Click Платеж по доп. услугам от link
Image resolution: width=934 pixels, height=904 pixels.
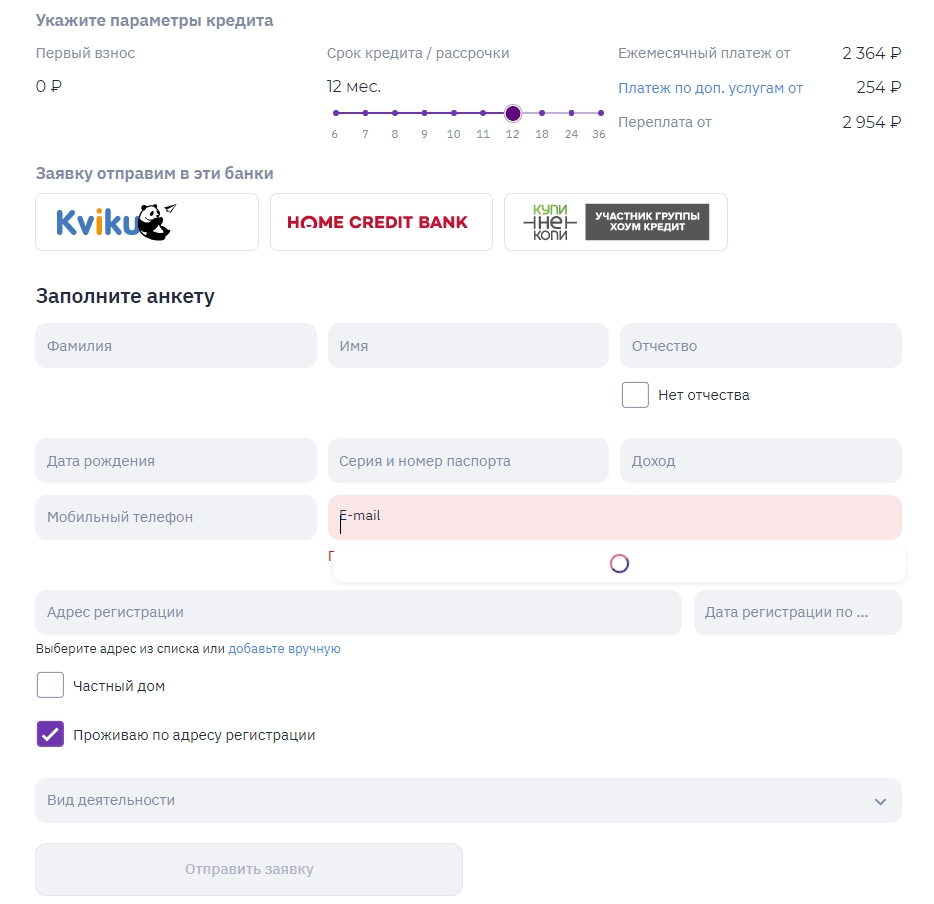710,88
